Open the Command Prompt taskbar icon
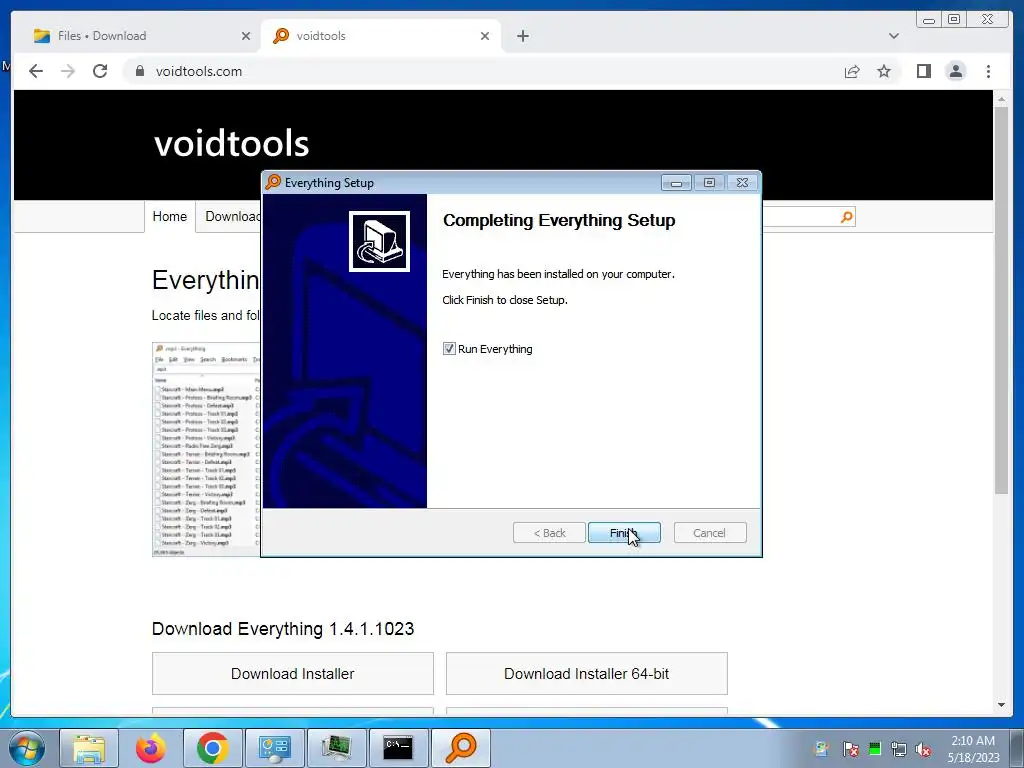The width and height of the screenshot is (1024, 768). point(398,748)
